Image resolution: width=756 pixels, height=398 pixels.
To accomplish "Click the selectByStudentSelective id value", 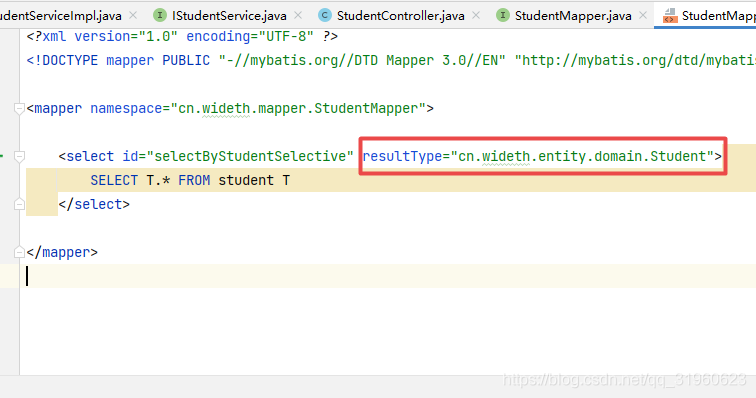I will point(250,156).
